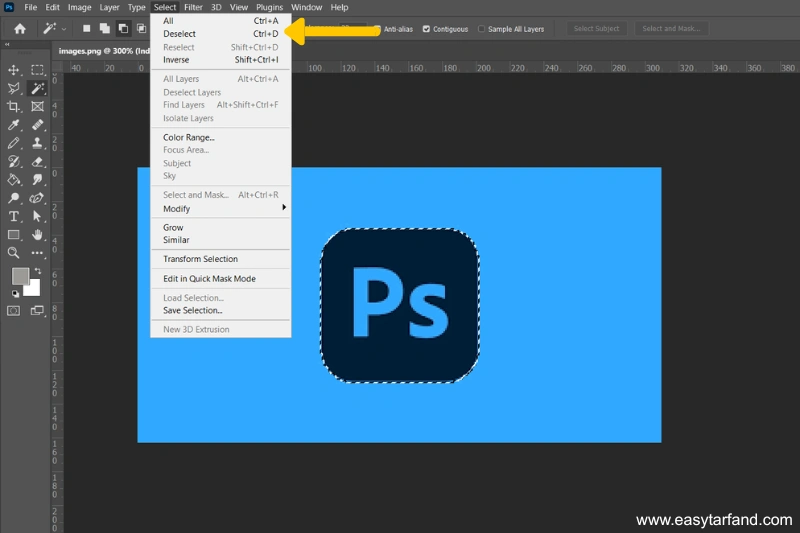The image size is (800, 533).
Task: Select the Eraser tool
Action: (x=37, y=162)
